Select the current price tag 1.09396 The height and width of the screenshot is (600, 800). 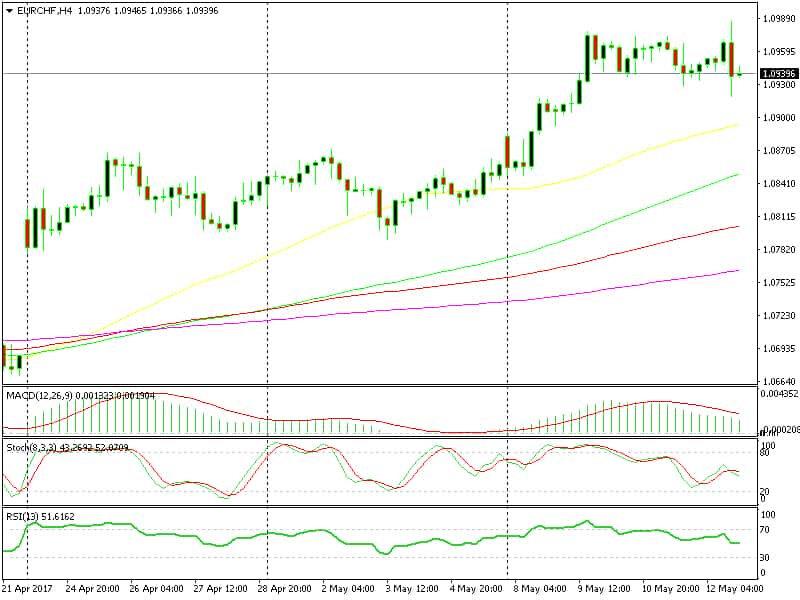pyautogui.click(x=778, y=74)
